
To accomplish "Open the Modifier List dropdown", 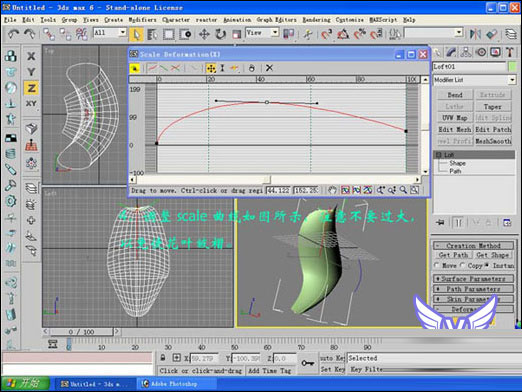I will point(512,80).
